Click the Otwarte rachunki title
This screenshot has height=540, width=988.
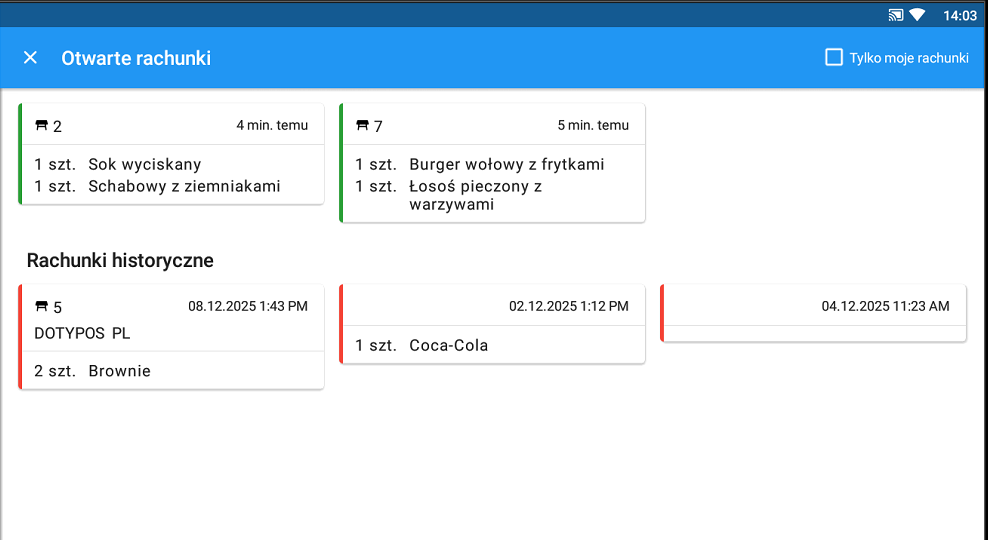pos(136,58)
